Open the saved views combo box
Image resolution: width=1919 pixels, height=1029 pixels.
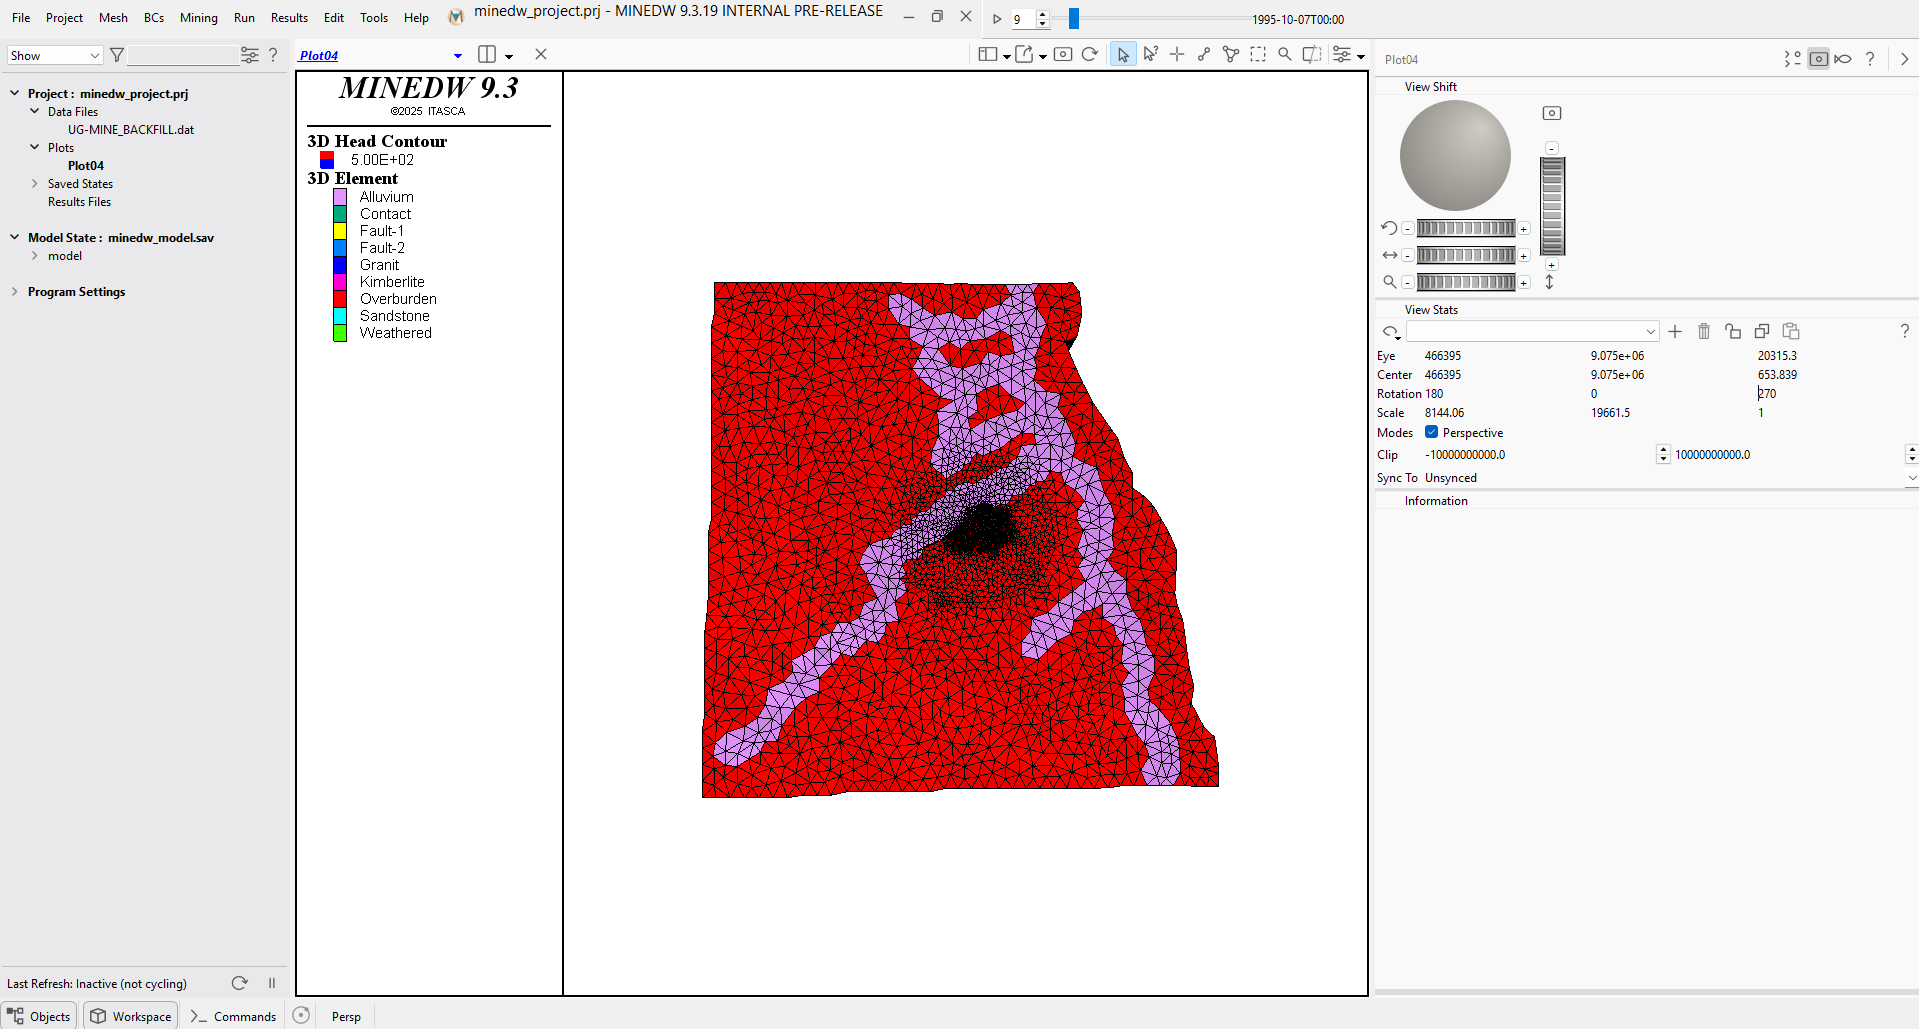[x=1532, y=331]
